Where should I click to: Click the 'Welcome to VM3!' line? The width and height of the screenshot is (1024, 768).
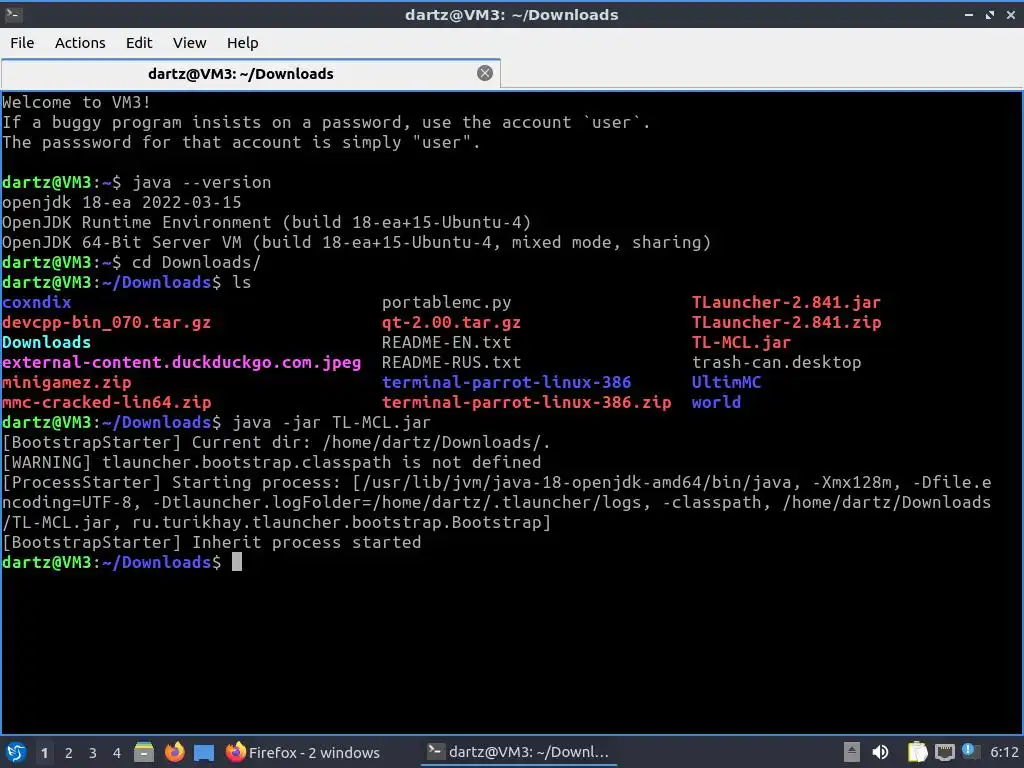coord(76,103)
